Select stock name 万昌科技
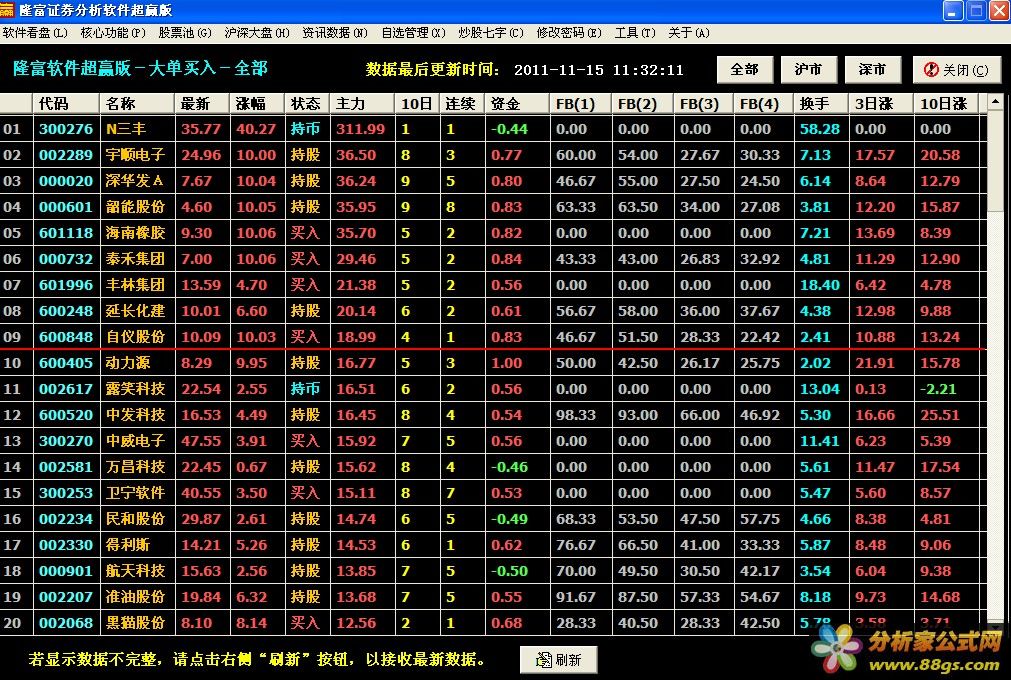 pos(135,467)
